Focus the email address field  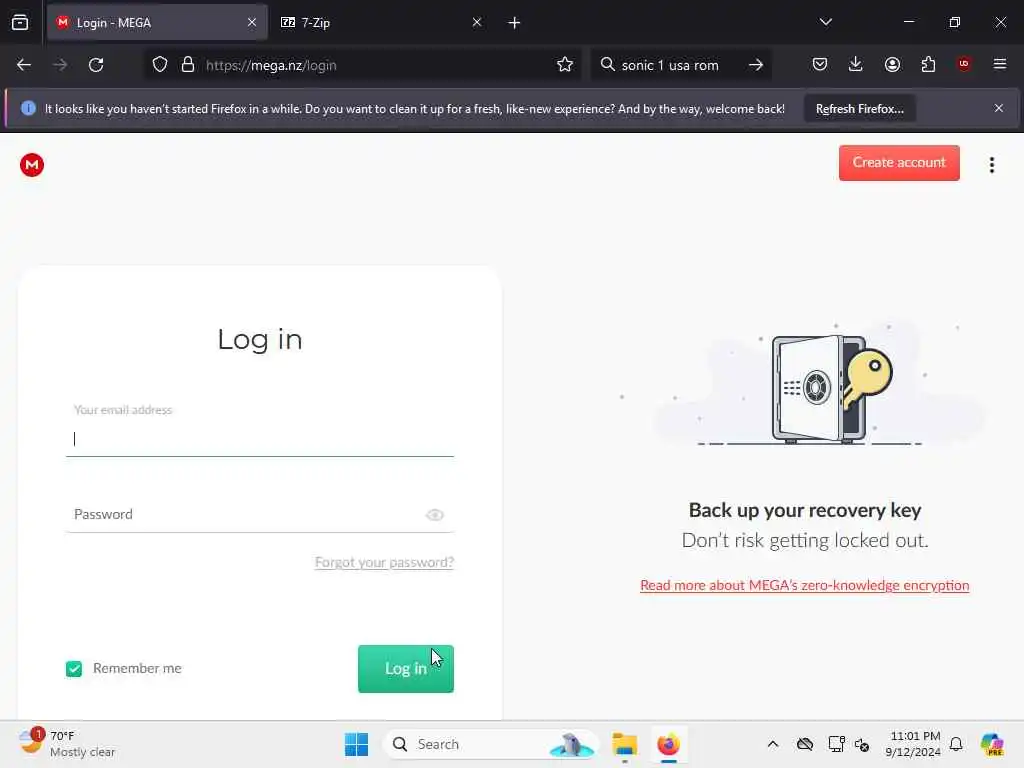point(260,439)
